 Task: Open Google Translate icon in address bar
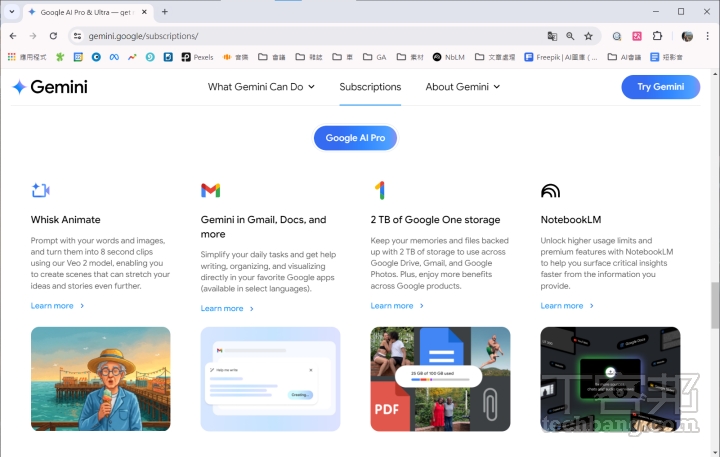pyautogui.click(x=552, y=36)
